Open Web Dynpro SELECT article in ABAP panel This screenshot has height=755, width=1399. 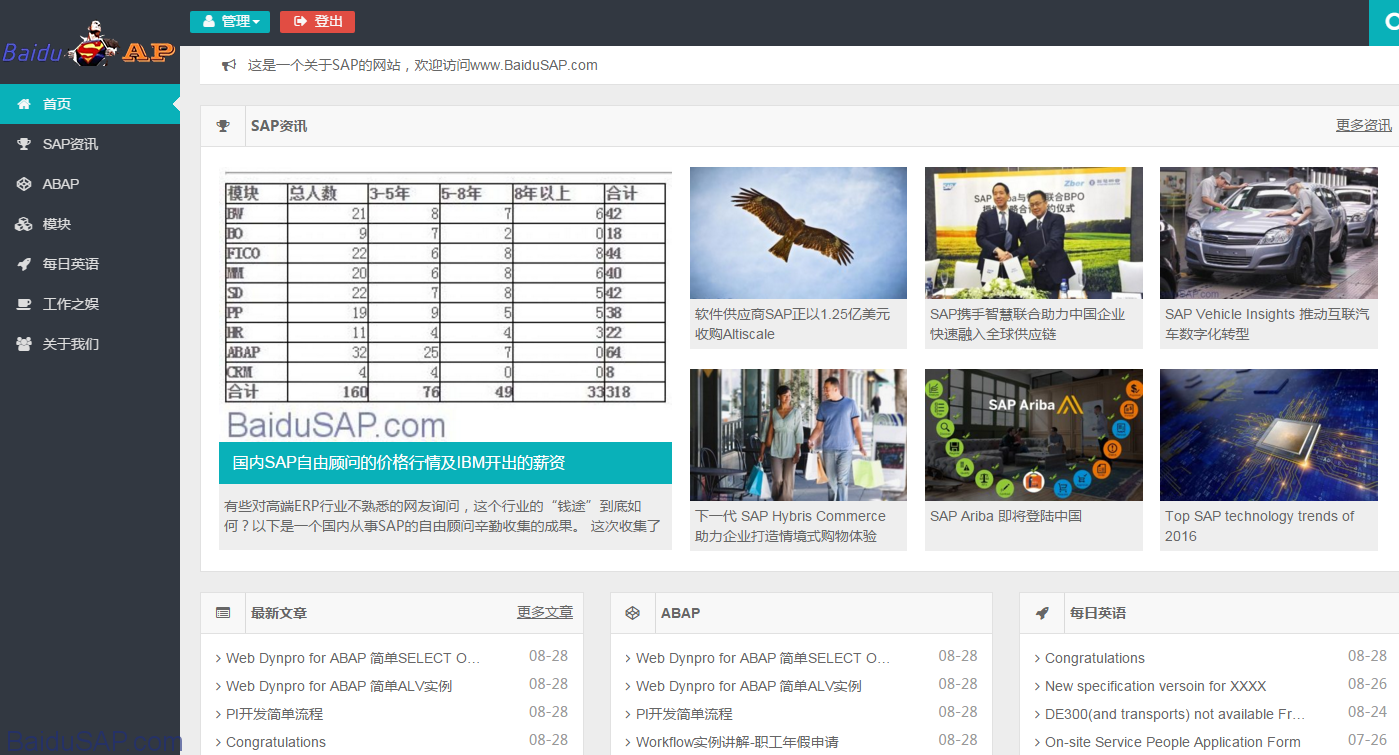[763, 658]
